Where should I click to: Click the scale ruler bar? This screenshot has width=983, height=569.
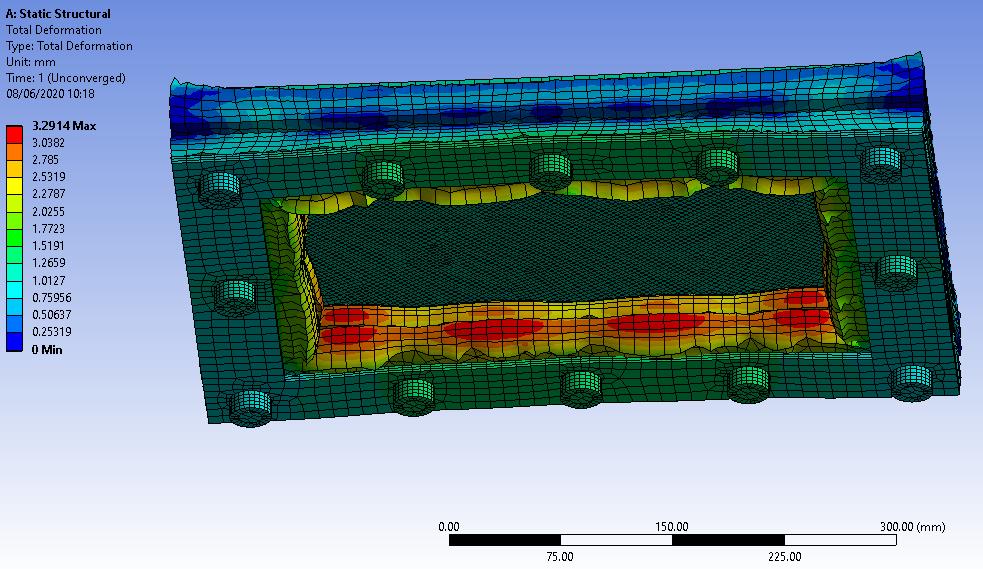pos(673,540)
